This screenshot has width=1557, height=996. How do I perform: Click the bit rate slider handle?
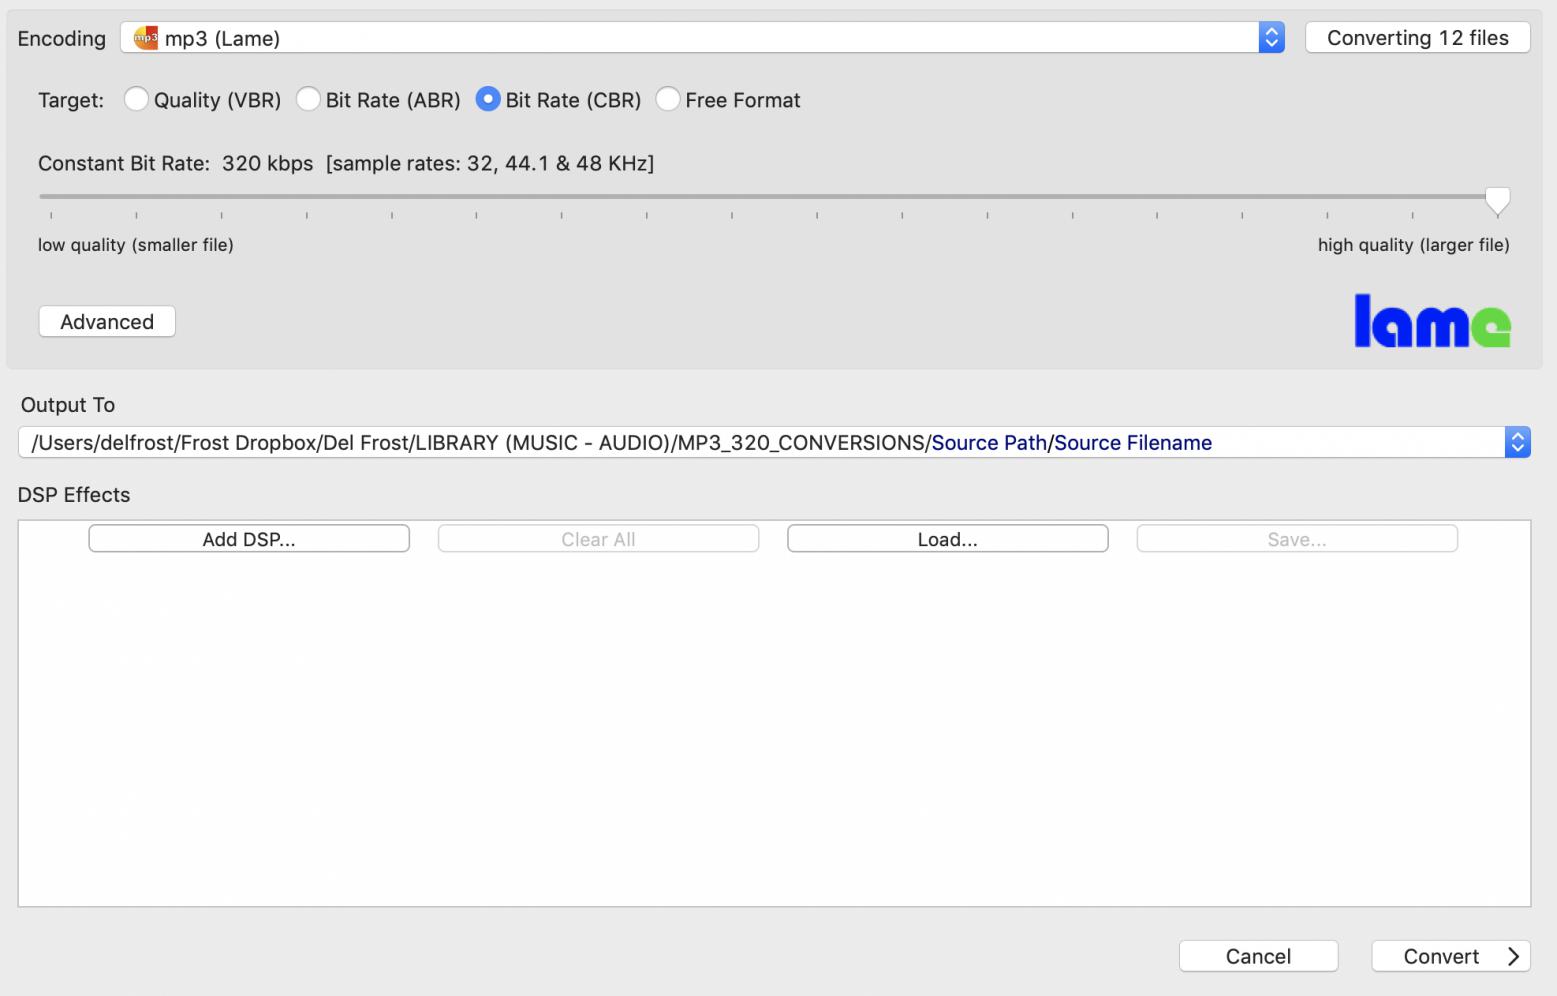coord(1497,201)
